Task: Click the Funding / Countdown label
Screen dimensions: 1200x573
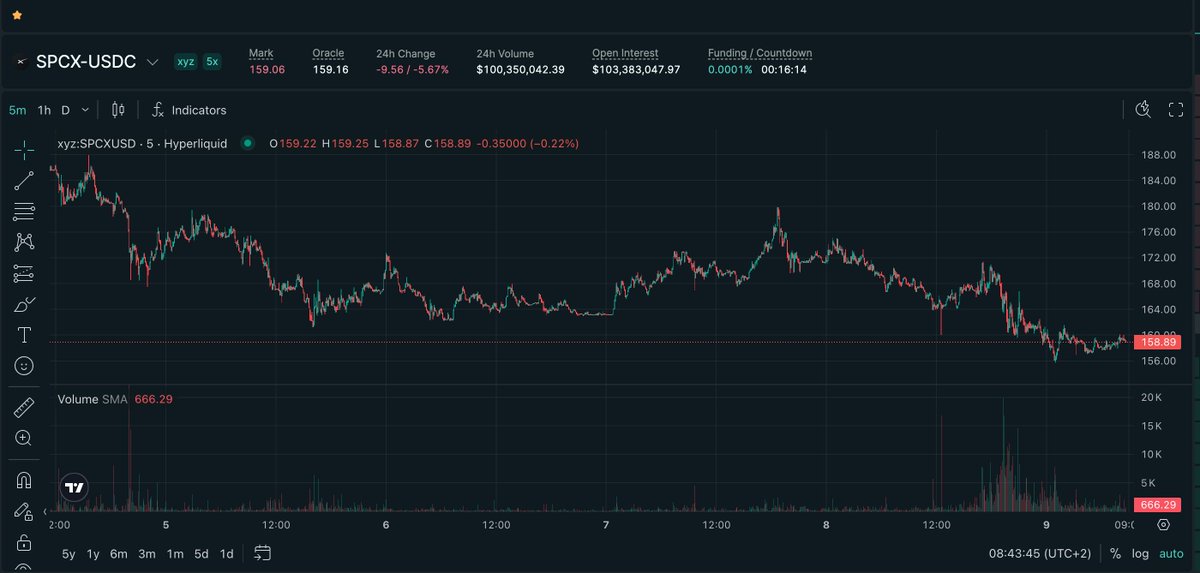Action: pyautogui.click(x=760, y=53)
